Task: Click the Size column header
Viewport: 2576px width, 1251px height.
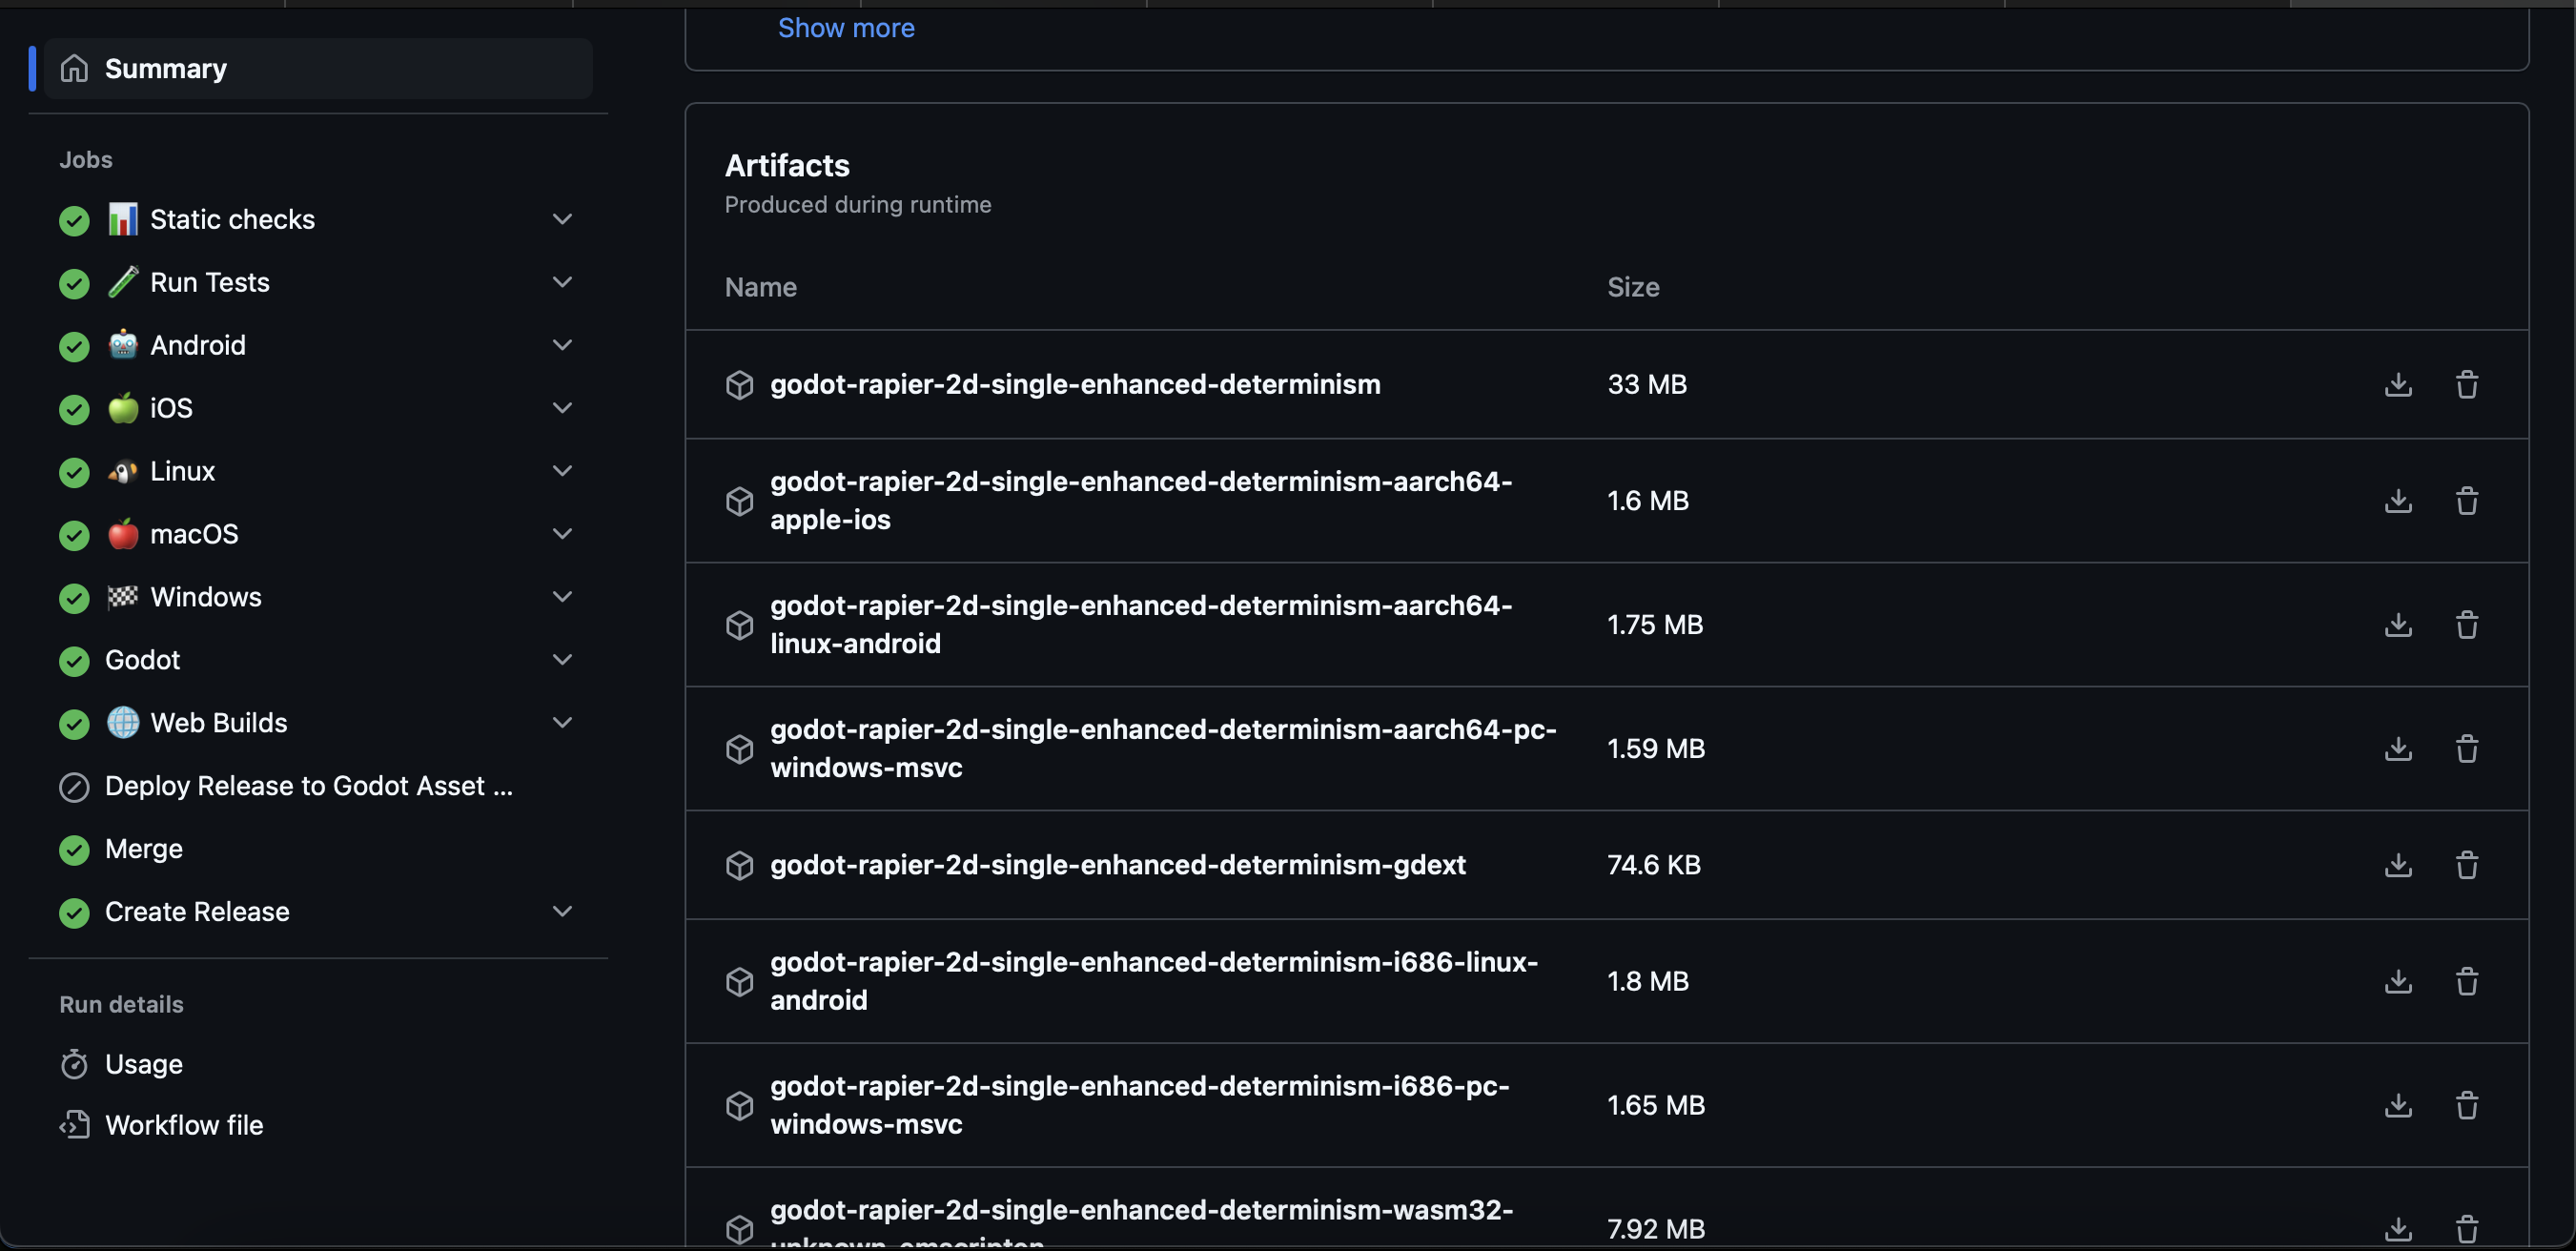Action: coord(1633,287)
